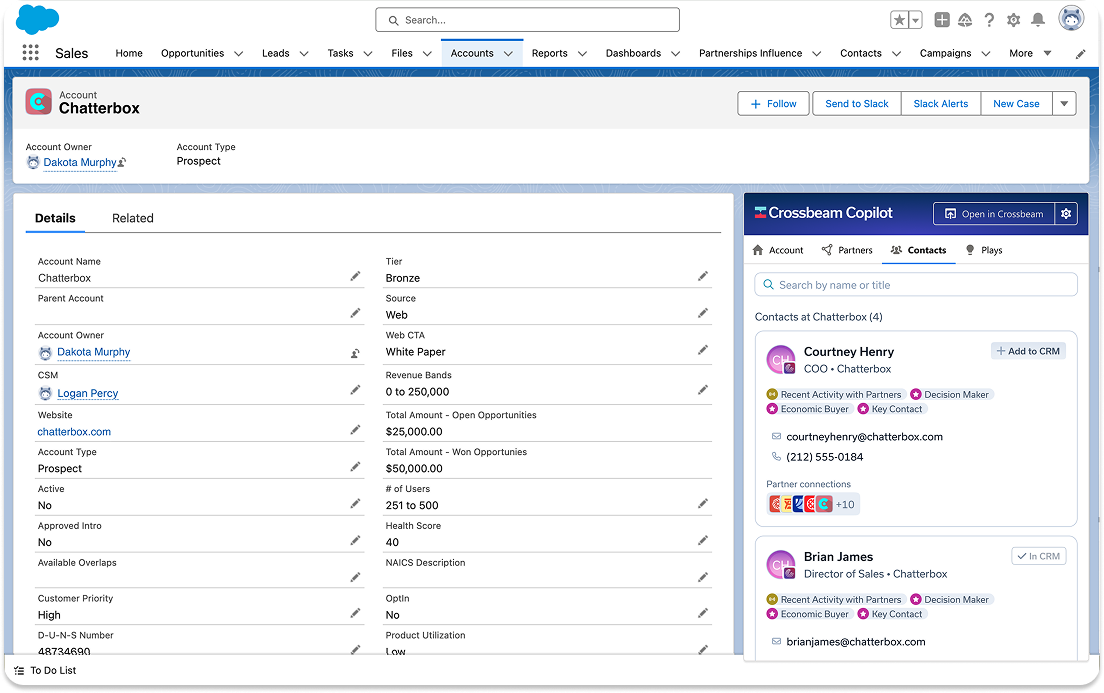Screen dimensions: 1104x693
Task: Click the Search by name or title field
Action: pyautogui.click(x=916, y=285)
